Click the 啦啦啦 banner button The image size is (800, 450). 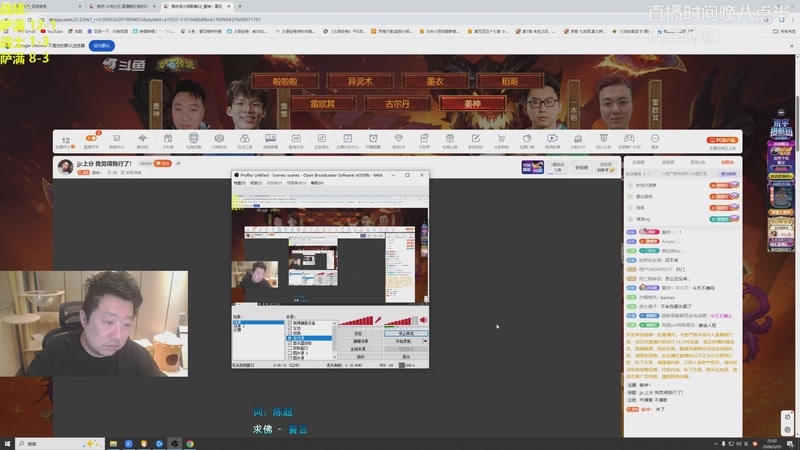coord(285,81)
